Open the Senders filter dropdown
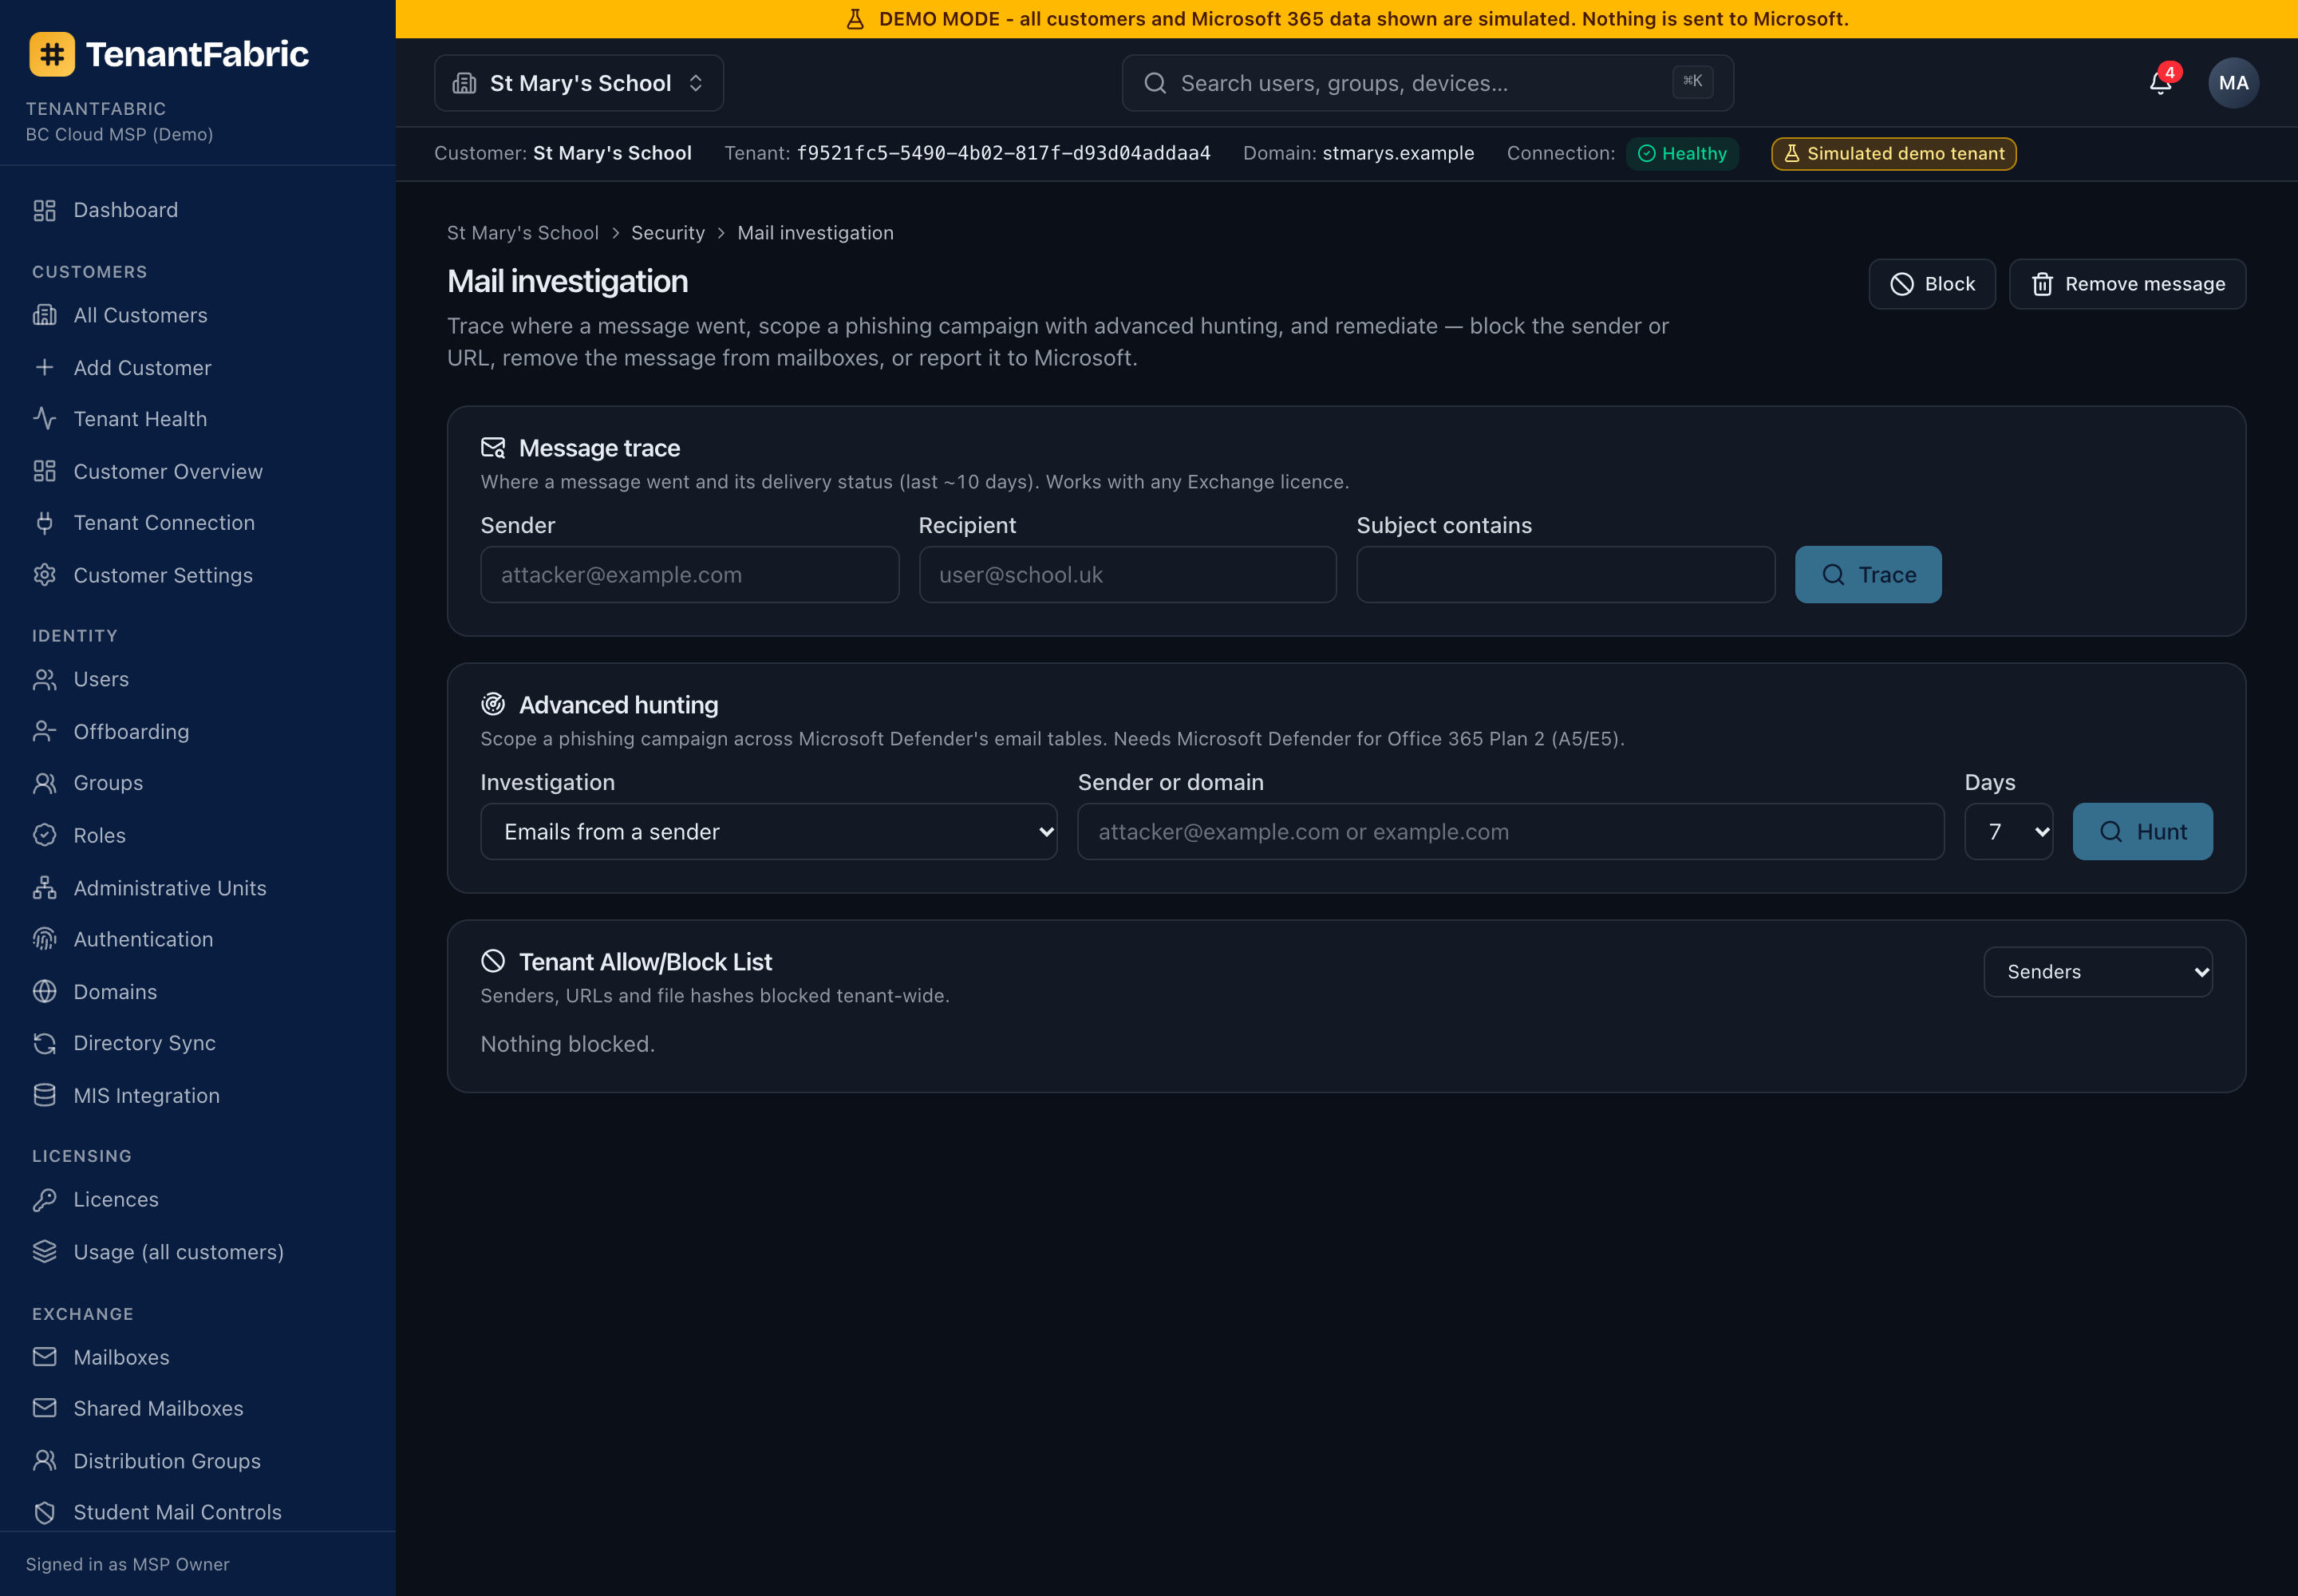The height and width of the screenshot is (1596, 2298). [2098, 972]
